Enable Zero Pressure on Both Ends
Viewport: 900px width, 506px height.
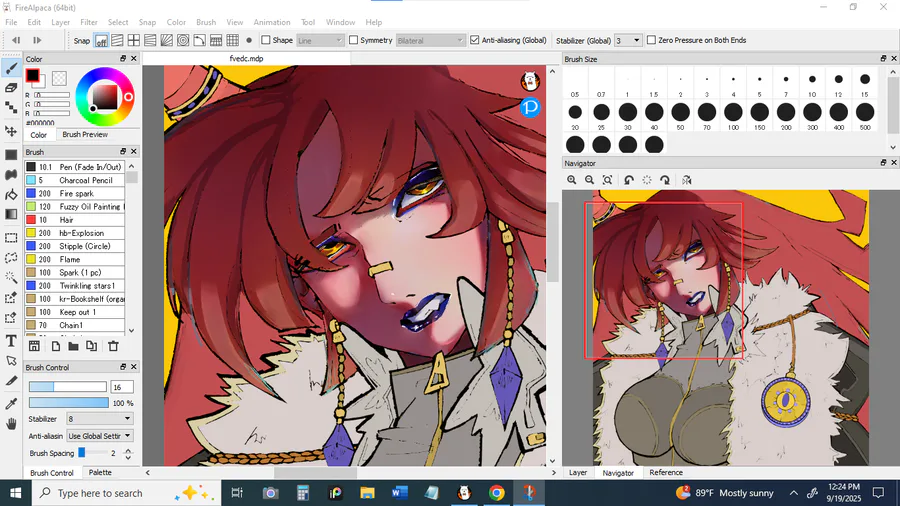651,40
